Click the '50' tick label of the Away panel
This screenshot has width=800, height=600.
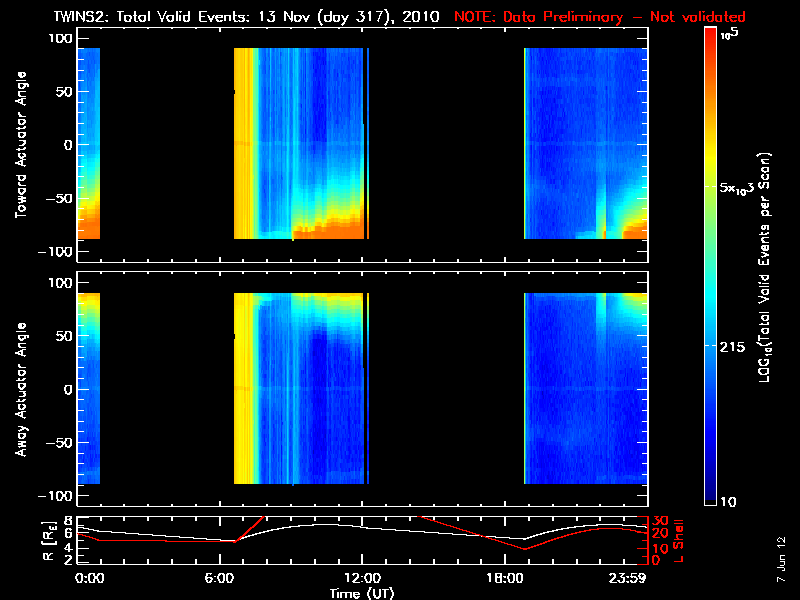point(65,336)
